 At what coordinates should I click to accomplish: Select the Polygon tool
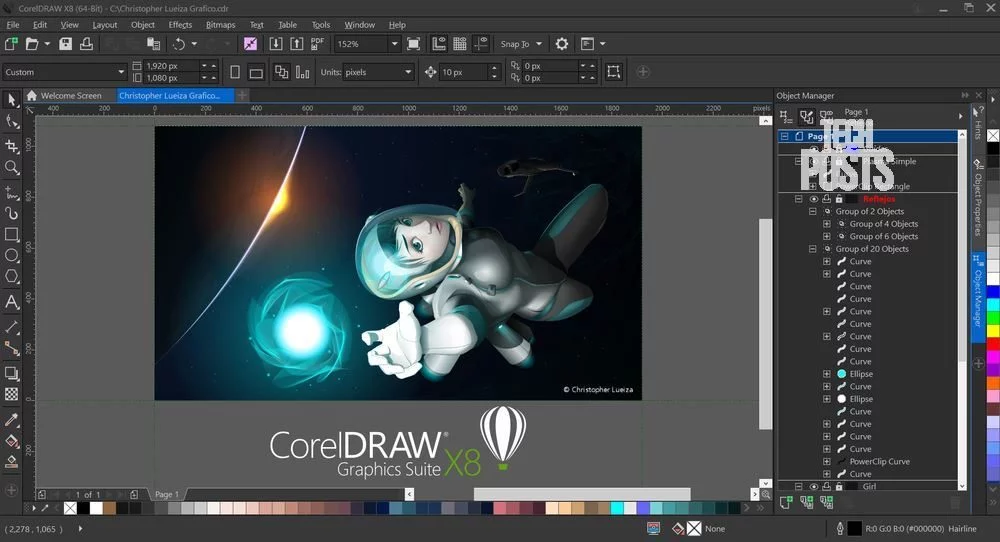pyautogui.click(x=11, y=277)
